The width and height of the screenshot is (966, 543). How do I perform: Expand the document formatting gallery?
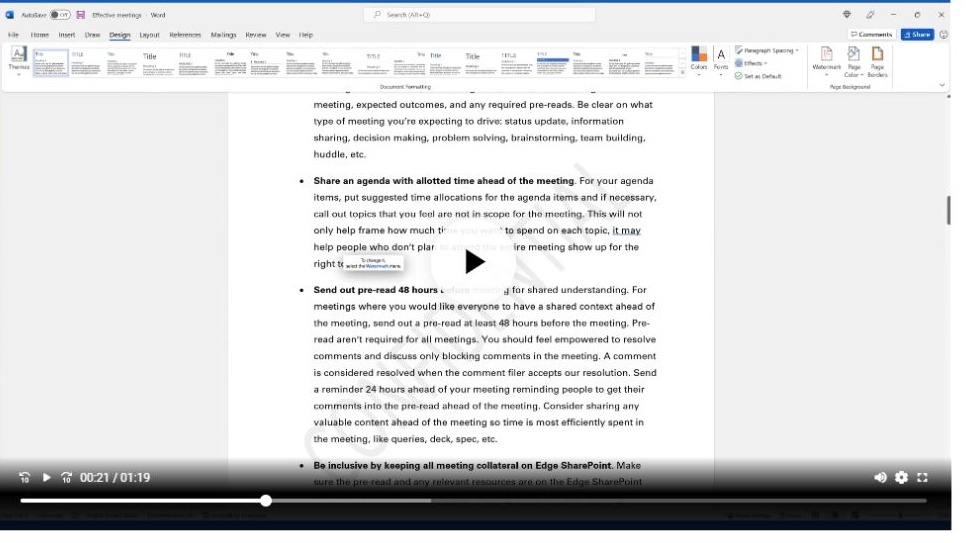pos(682,73)
